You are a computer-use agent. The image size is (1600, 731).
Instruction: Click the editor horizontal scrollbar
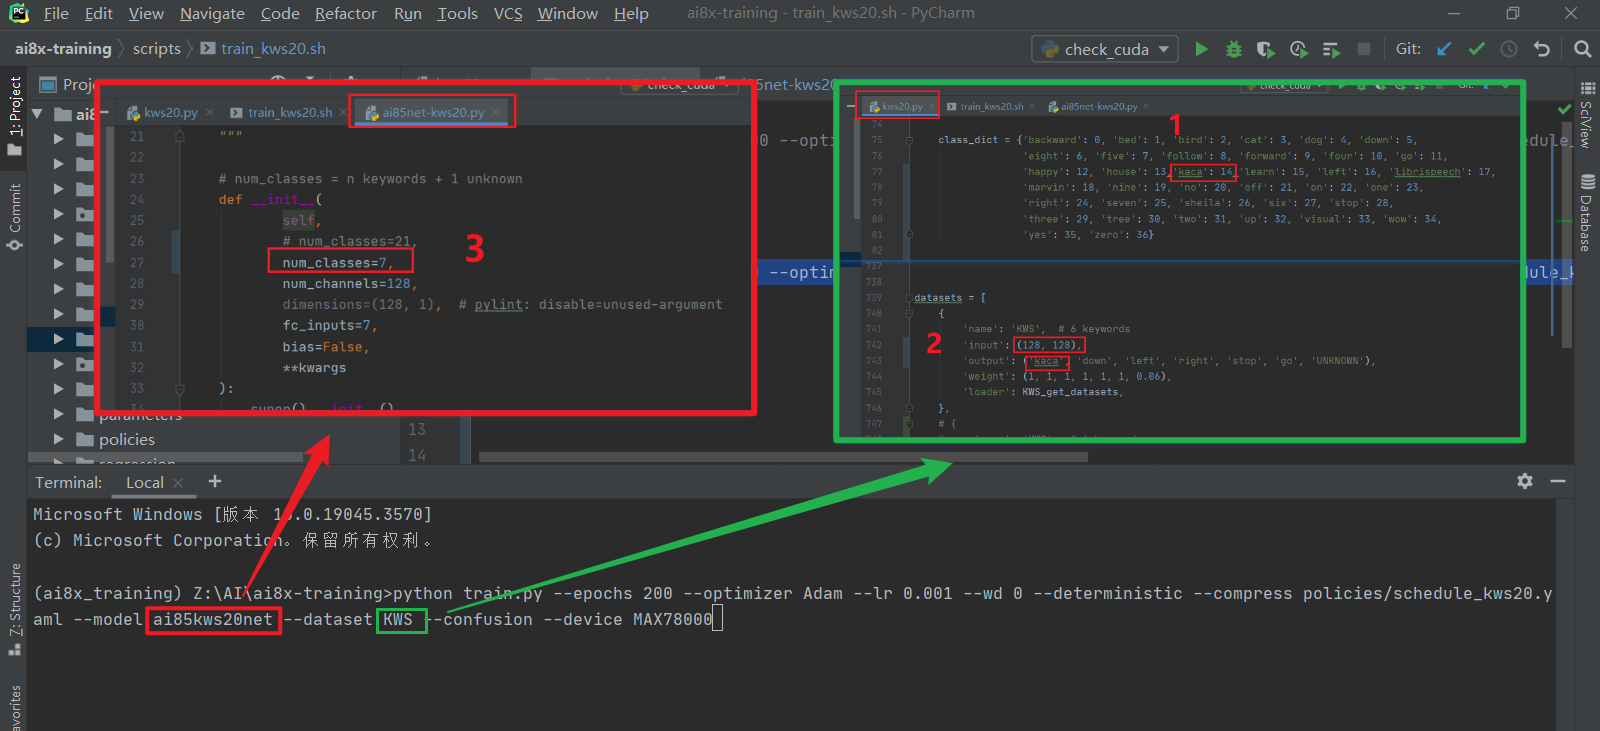pos(783,457)
